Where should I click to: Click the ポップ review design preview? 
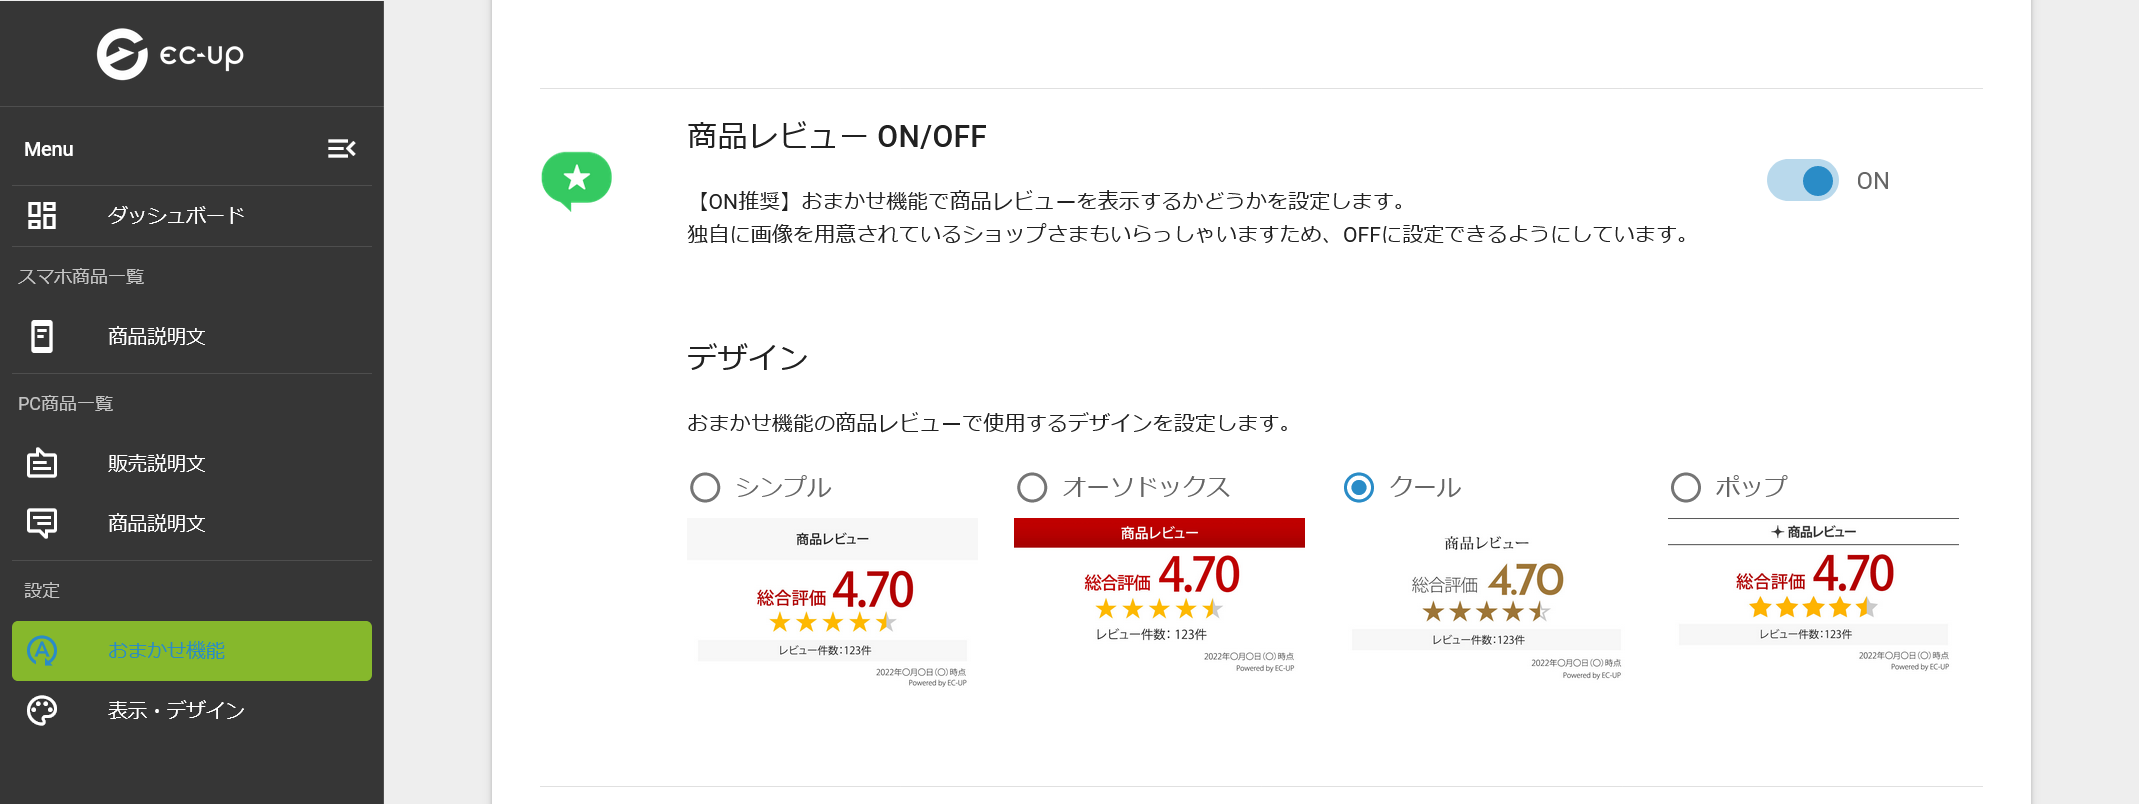(x=1813, y=596)
